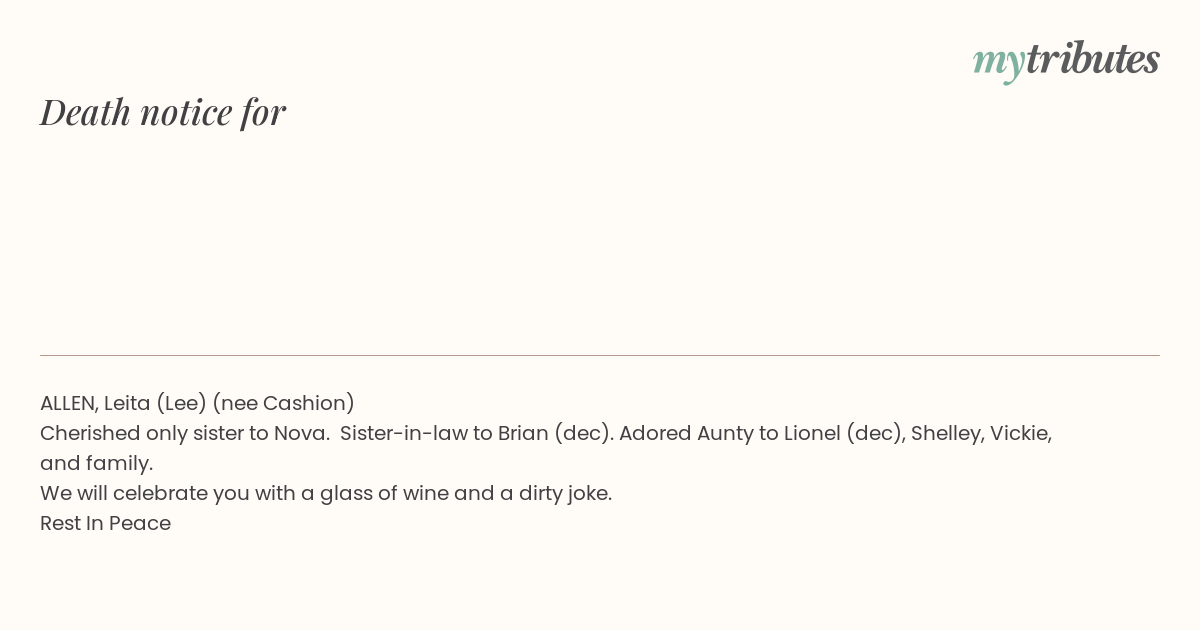1200x630 pixels.
Task: Click the horizontal divider line
Action: (600, 355)
